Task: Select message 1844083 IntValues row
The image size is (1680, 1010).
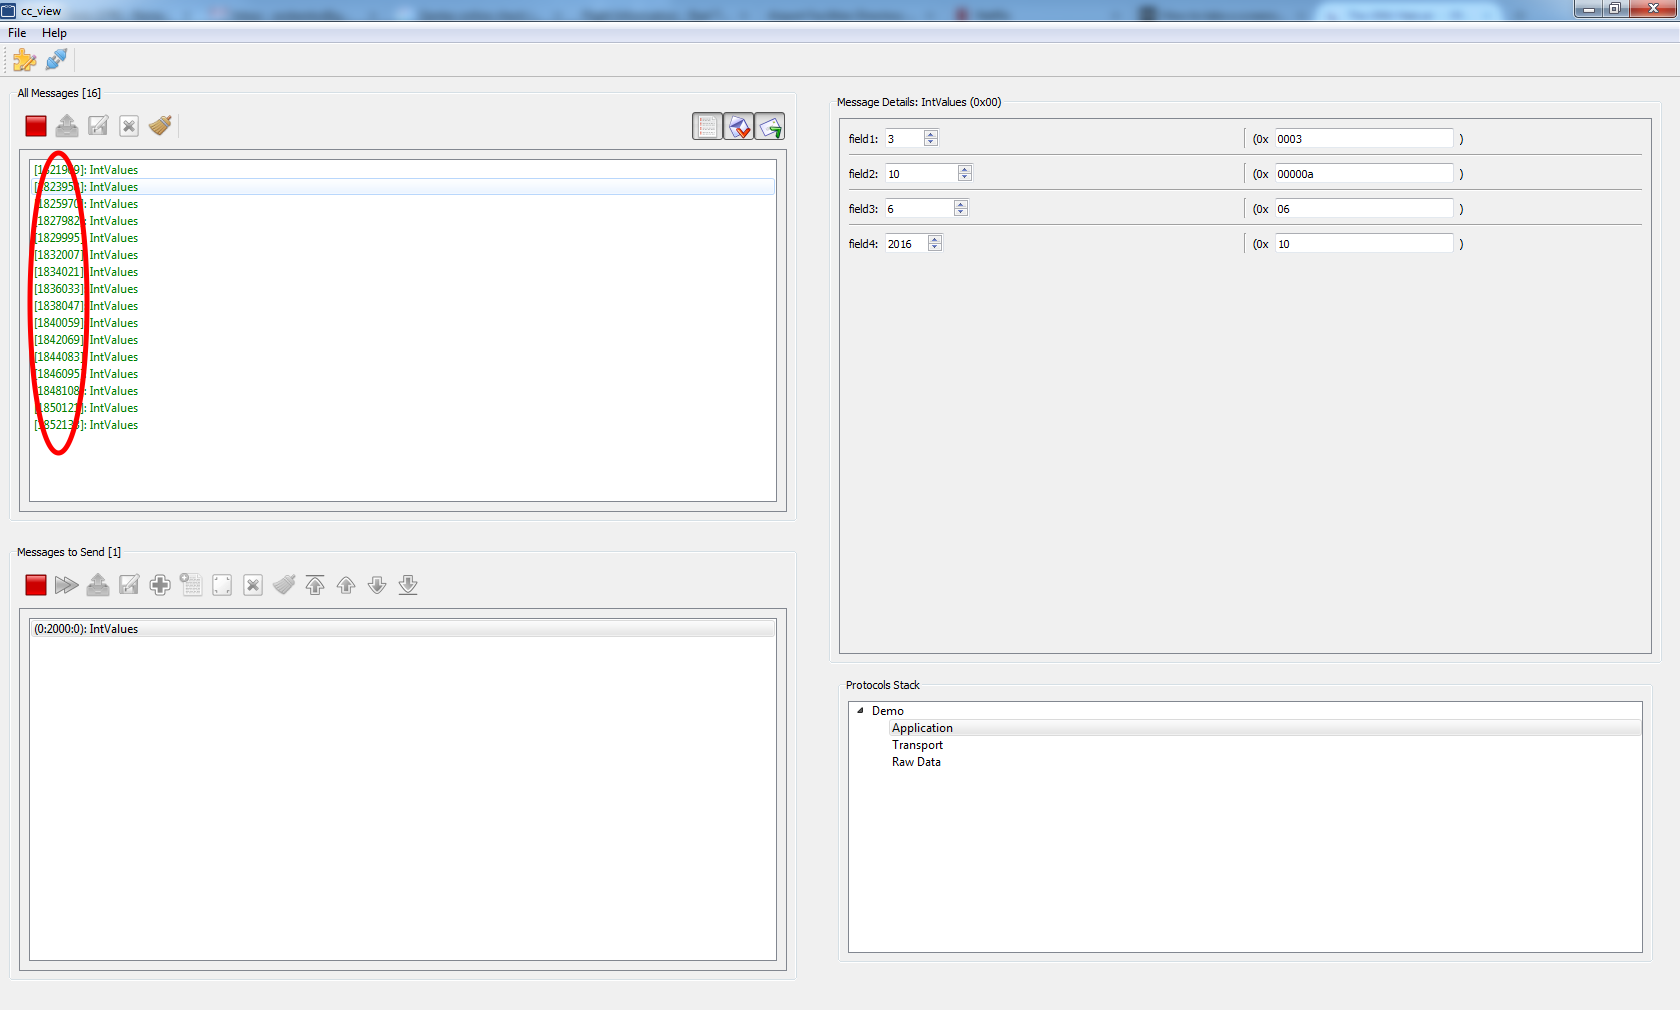Action: [403, 357]
